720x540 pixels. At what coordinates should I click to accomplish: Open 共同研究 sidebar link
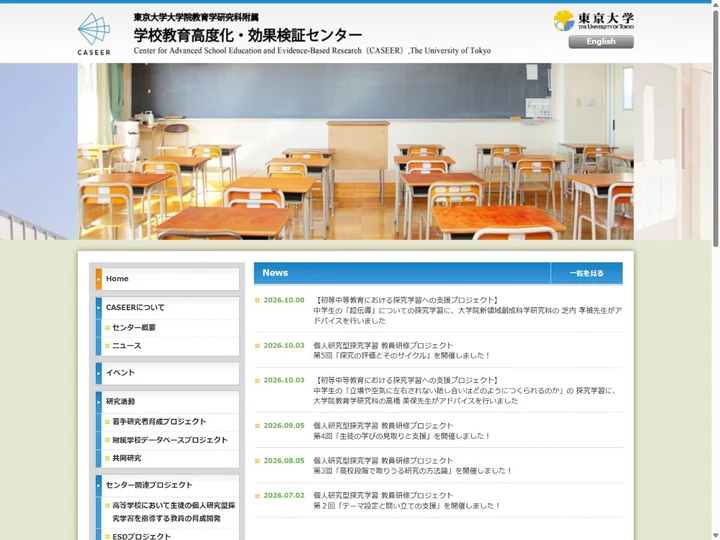pyautogui.click(x=126, y=458)
